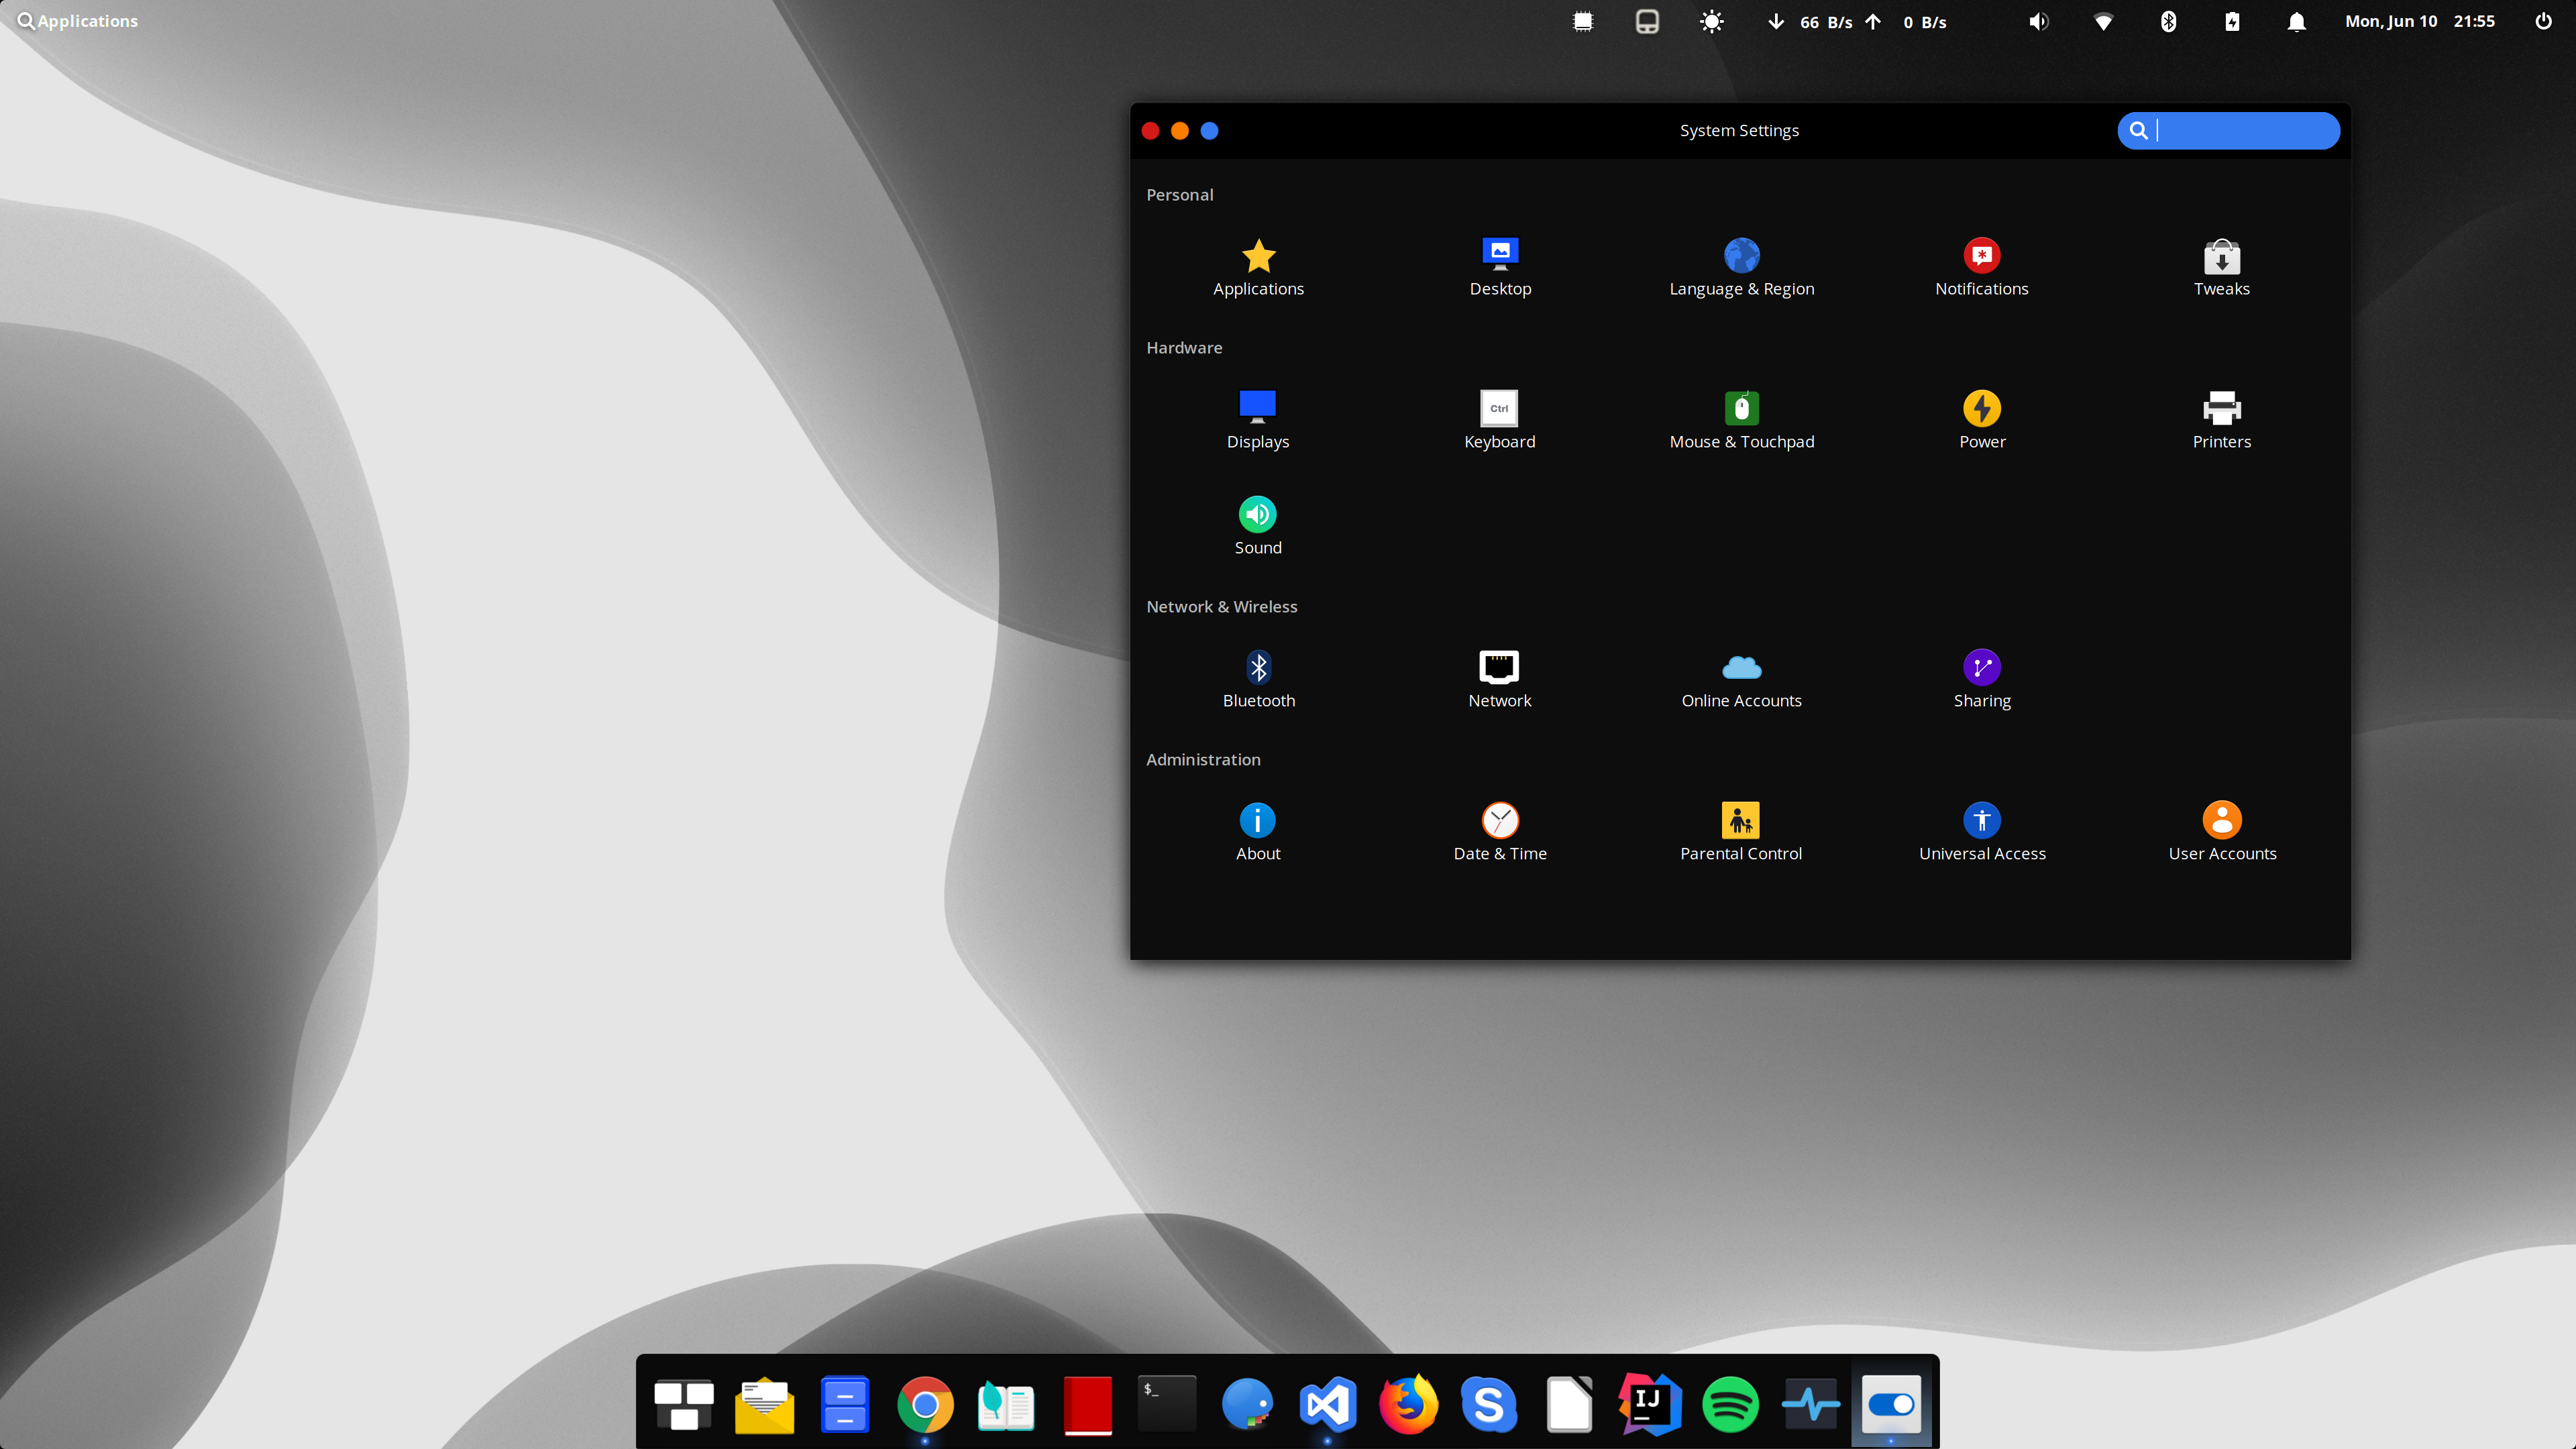Viewport: 2576px width, 1449px height.
Task: Launch Firefox from the dock
Action: pos(1408,1404)
